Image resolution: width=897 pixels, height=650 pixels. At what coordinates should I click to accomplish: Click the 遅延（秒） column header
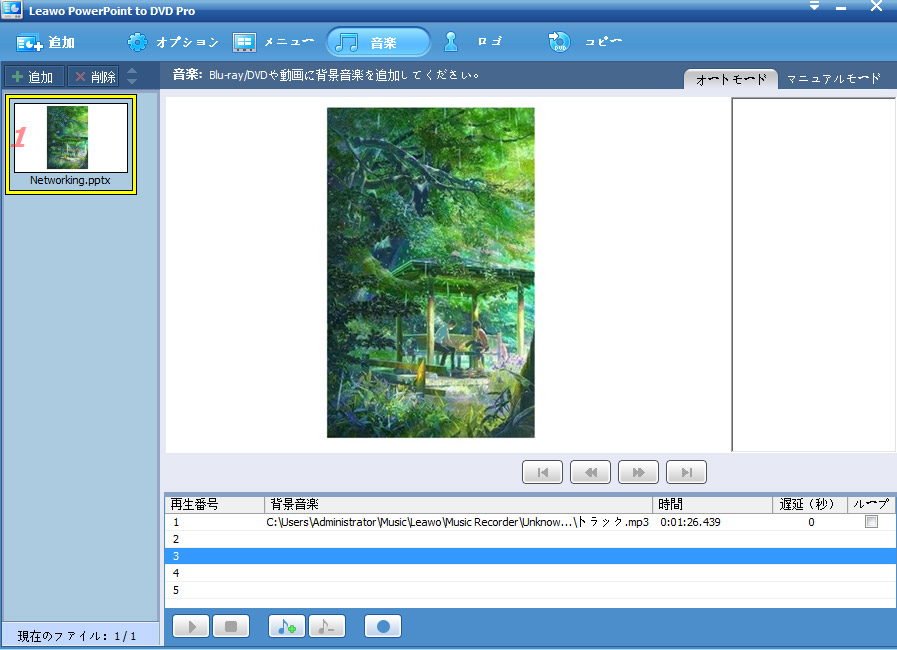click(x=809, y=504)
